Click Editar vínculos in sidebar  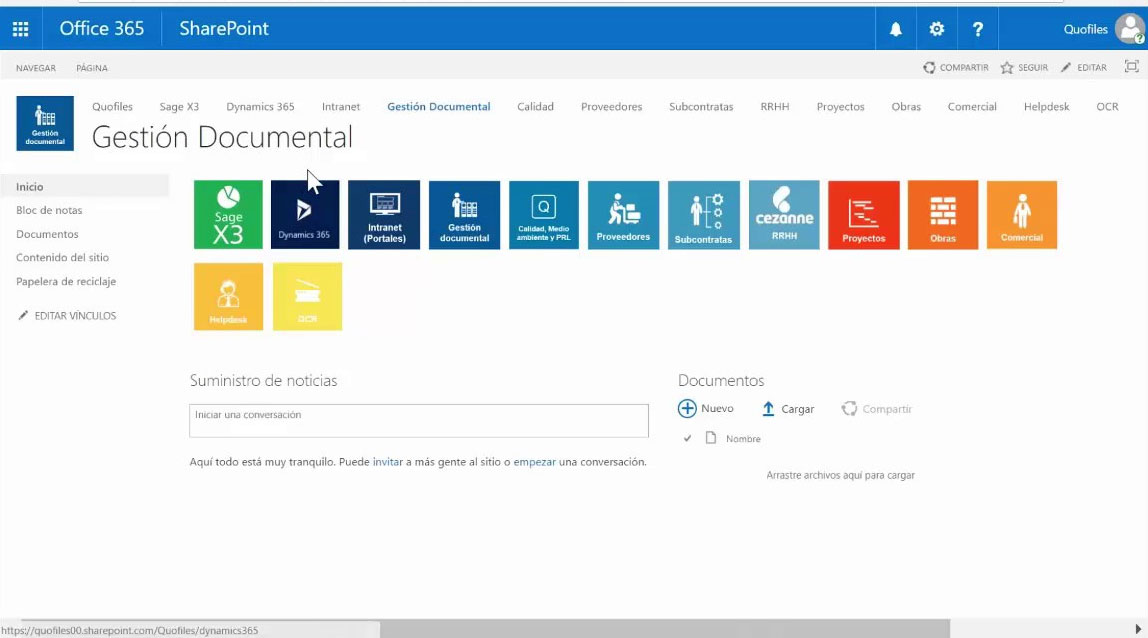click(x=67, y=316)
